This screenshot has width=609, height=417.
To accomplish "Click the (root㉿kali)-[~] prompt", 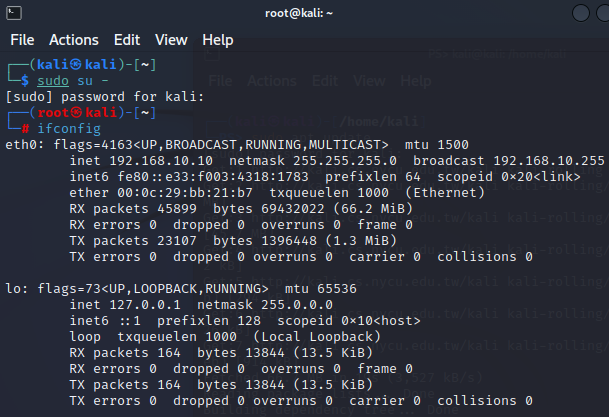I will [x=93, y=113].
